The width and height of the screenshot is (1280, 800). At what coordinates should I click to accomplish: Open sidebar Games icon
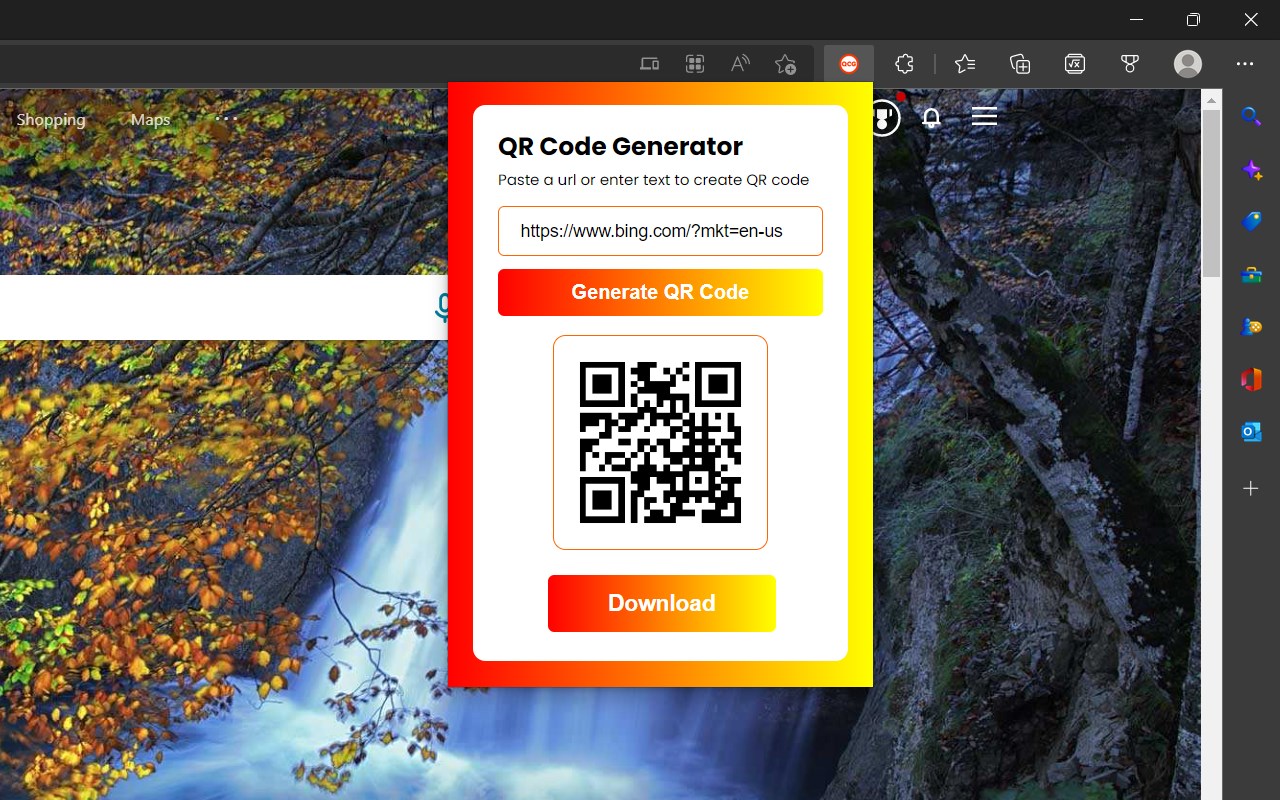tap(1251, 326)
